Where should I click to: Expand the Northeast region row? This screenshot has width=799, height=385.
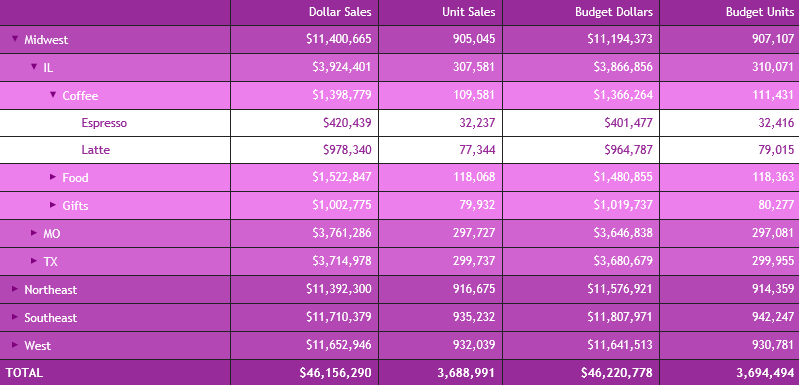[x=15, y=289]
